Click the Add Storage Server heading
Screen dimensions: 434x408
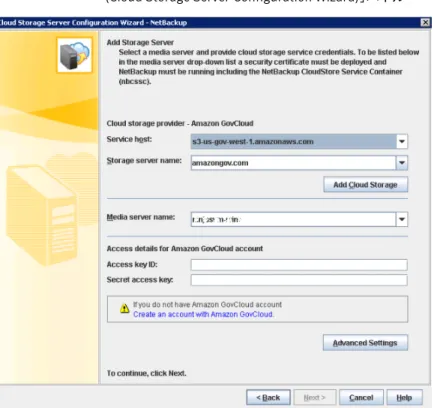point(140,42)
